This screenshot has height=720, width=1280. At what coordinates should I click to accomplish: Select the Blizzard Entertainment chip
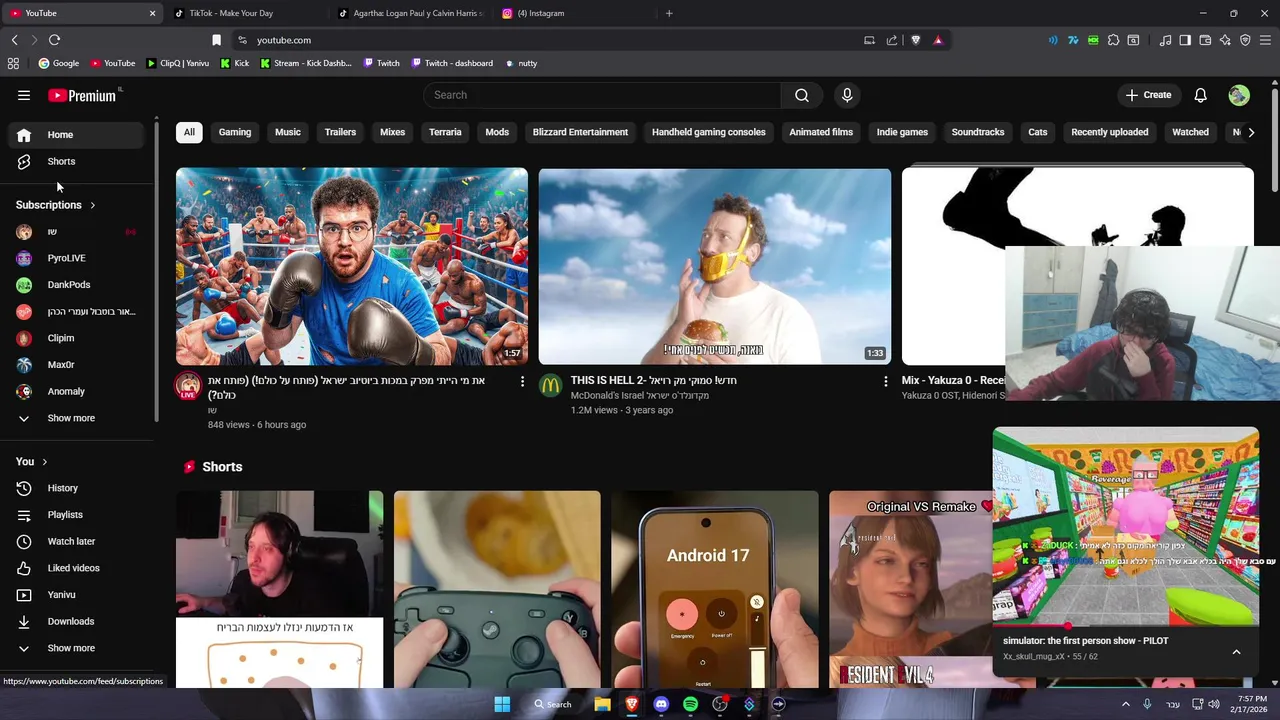580,132
